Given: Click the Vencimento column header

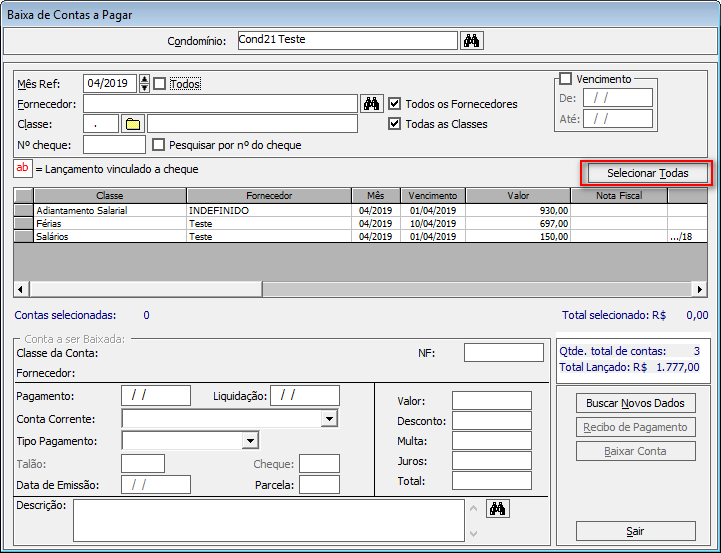Looking at the screenshot, I should tap(433, 196).
